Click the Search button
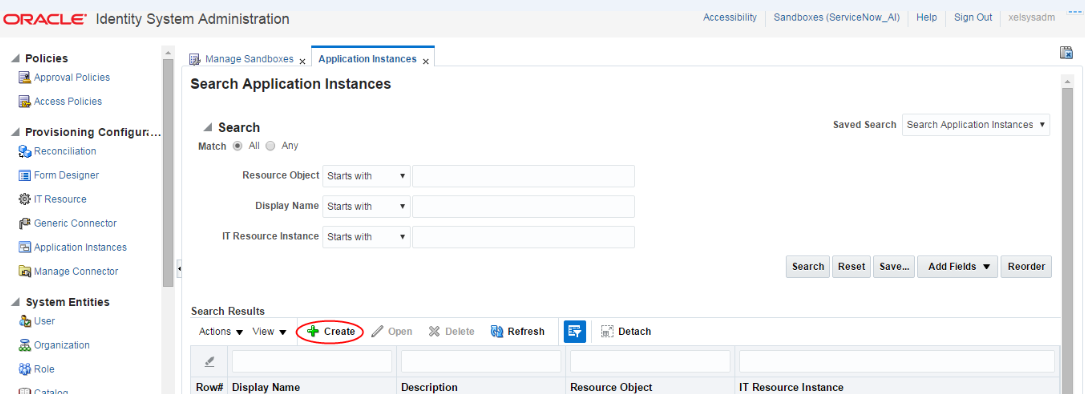Image resolution: width=1085 pixels, height=394 pixels. pos(808,267)
